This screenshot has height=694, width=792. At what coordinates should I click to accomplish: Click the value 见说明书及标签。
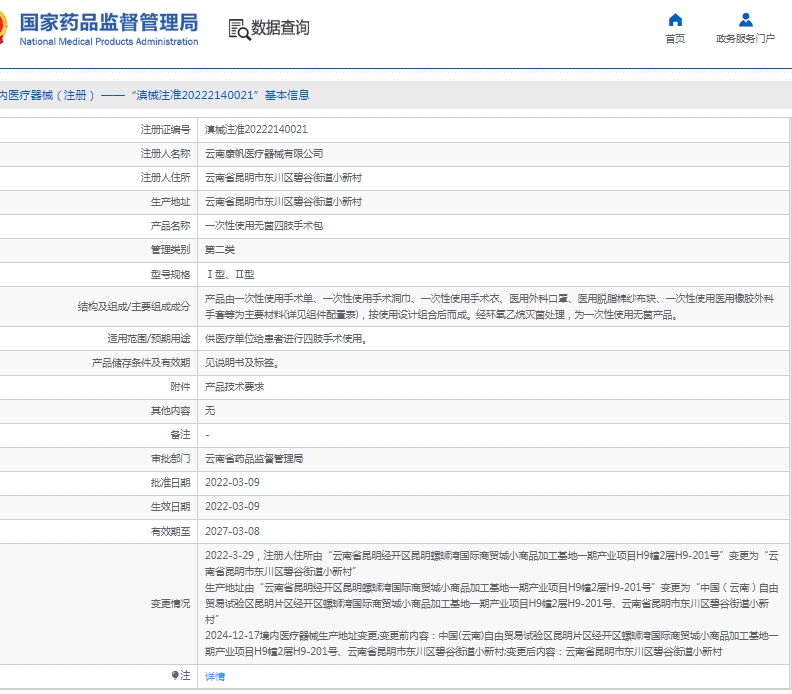click(242, 363)
